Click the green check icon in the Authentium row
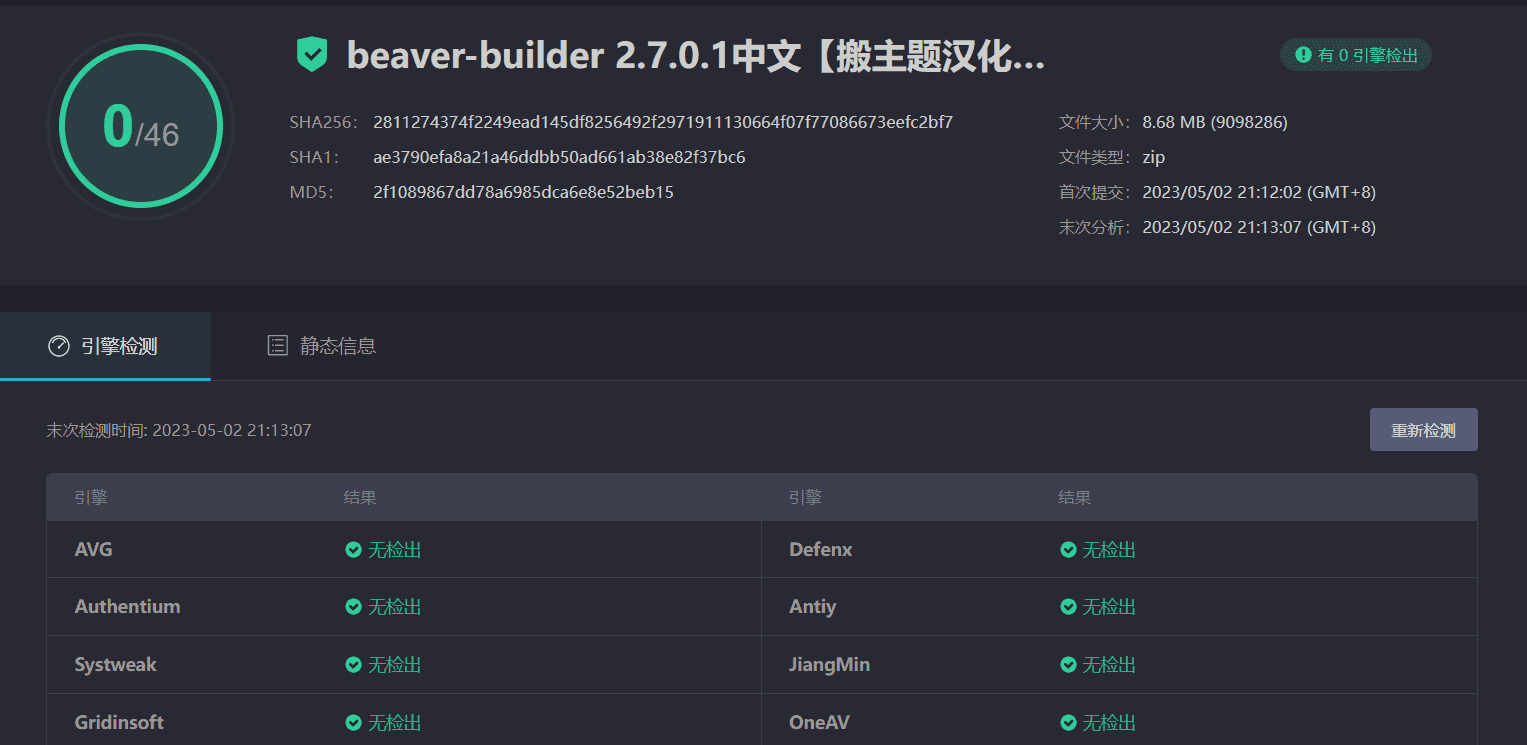The height and width of the screenshot is (745, 1527). click(x=353, y=606)
